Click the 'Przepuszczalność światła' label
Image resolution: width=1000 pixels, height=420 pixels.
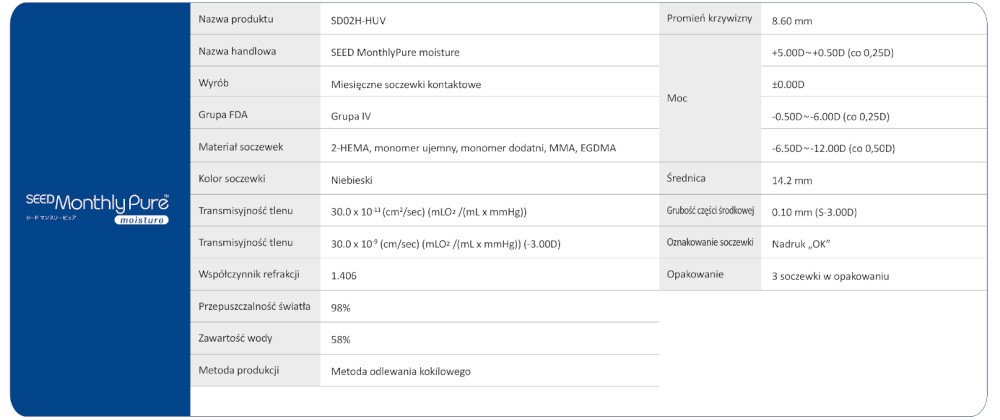coord(254,307)
